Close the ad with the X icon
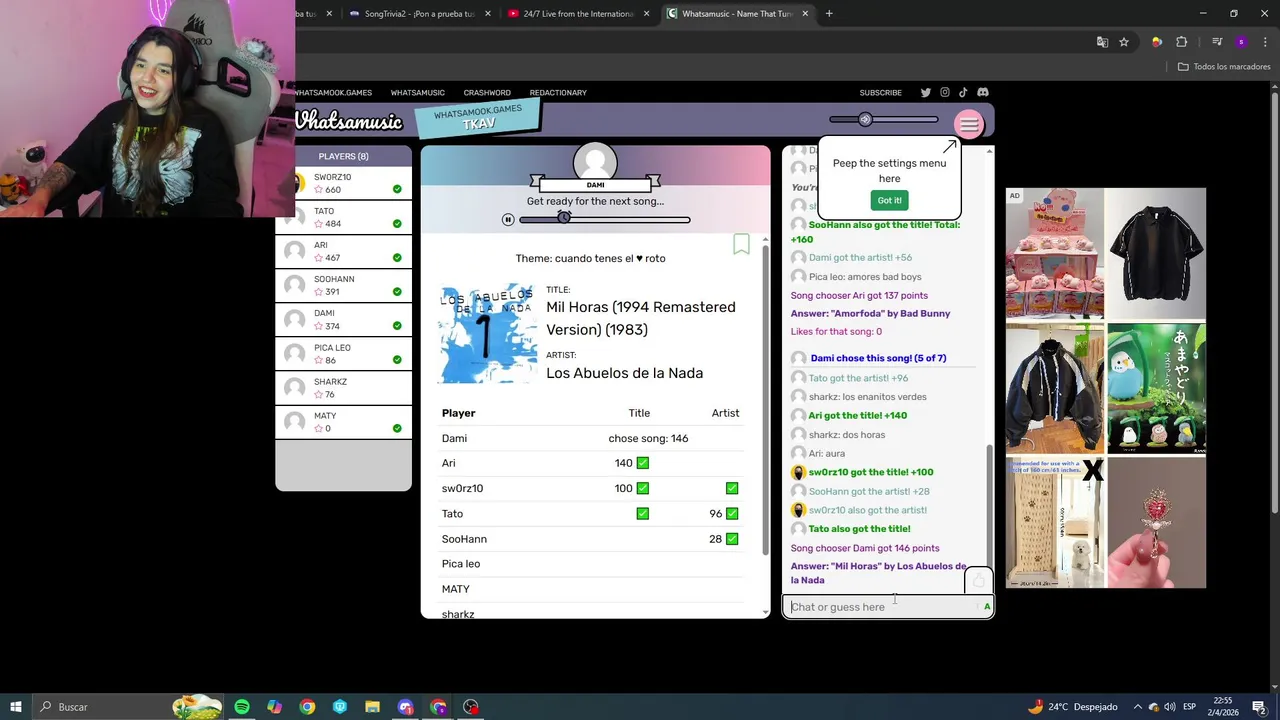Image resolution: width=1280 pixels, height=720 pixels. pyautogui.click(x=1092, y=471)
